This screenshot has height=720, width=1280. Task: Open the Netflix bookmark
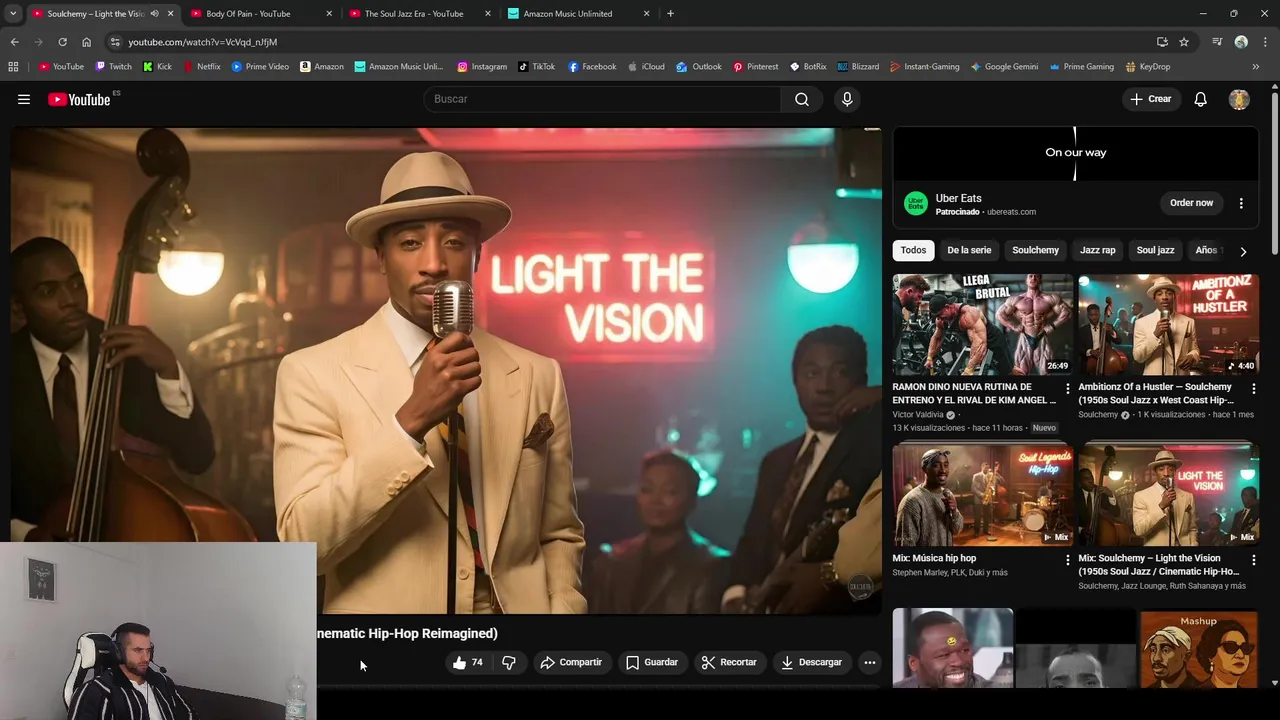pyautogui.click(x=202, y=67)
